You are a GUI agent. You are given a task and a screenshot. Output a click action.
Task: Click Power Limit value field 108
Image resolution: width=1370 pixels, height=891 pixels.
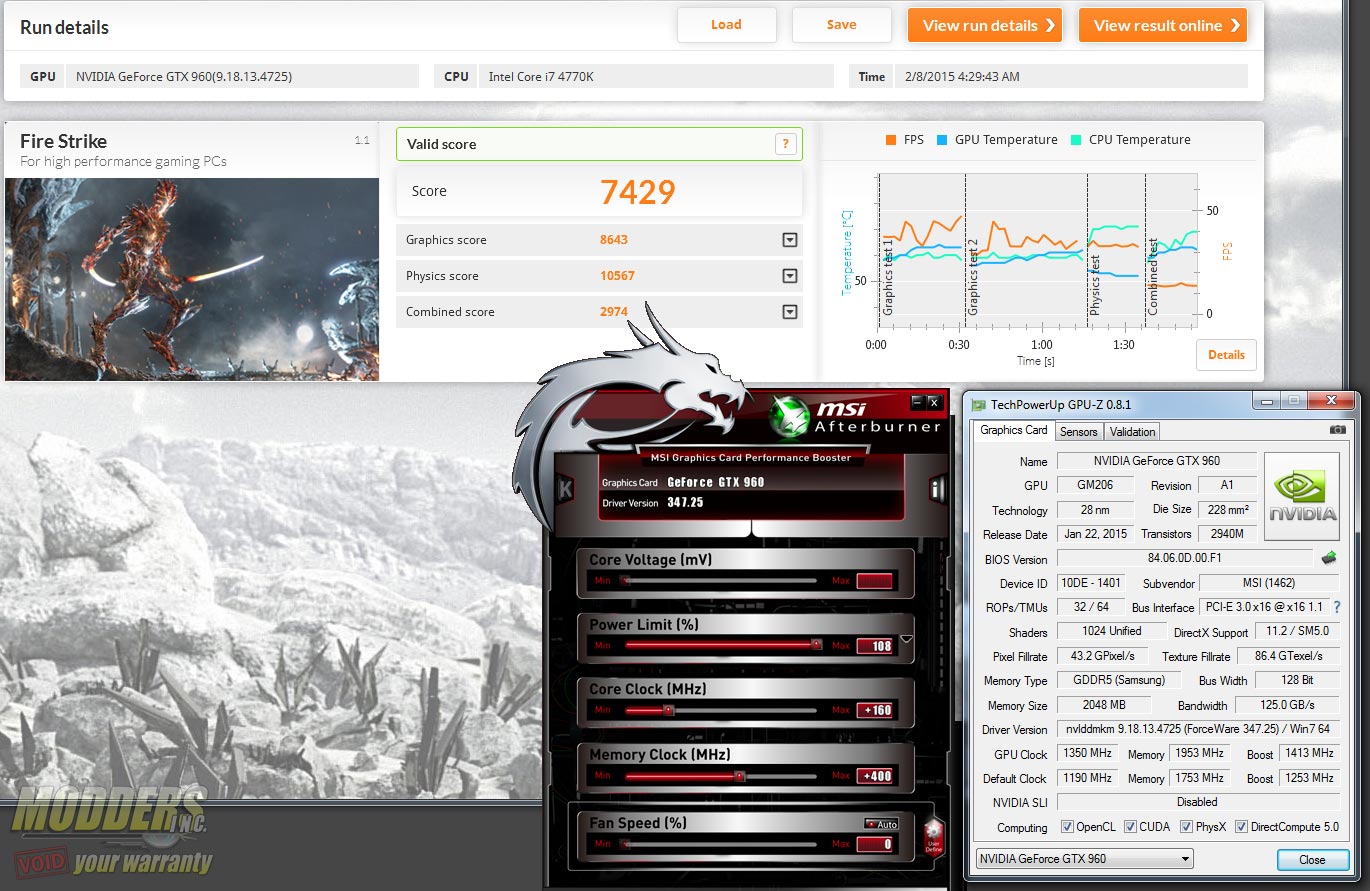tap(875, 646)
